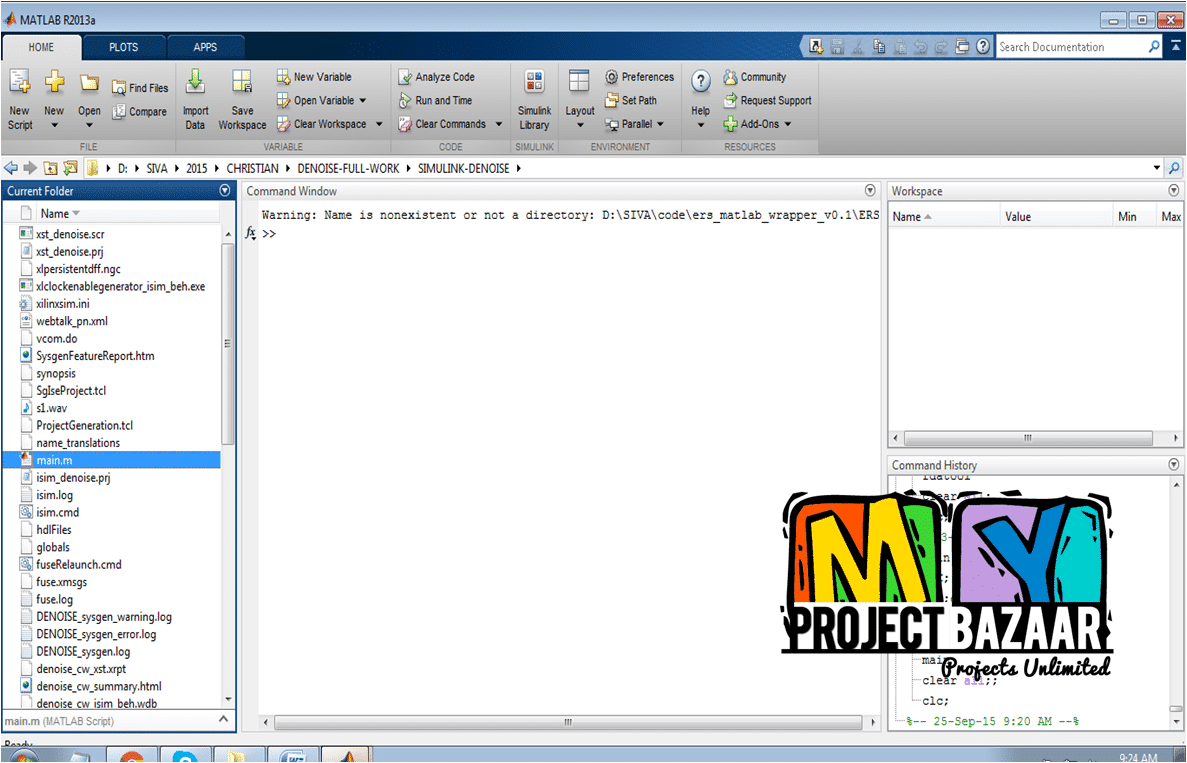Click the Command Window horizontal scrollbar
The image size is (1187, 763).
click(x=567, y=721)
